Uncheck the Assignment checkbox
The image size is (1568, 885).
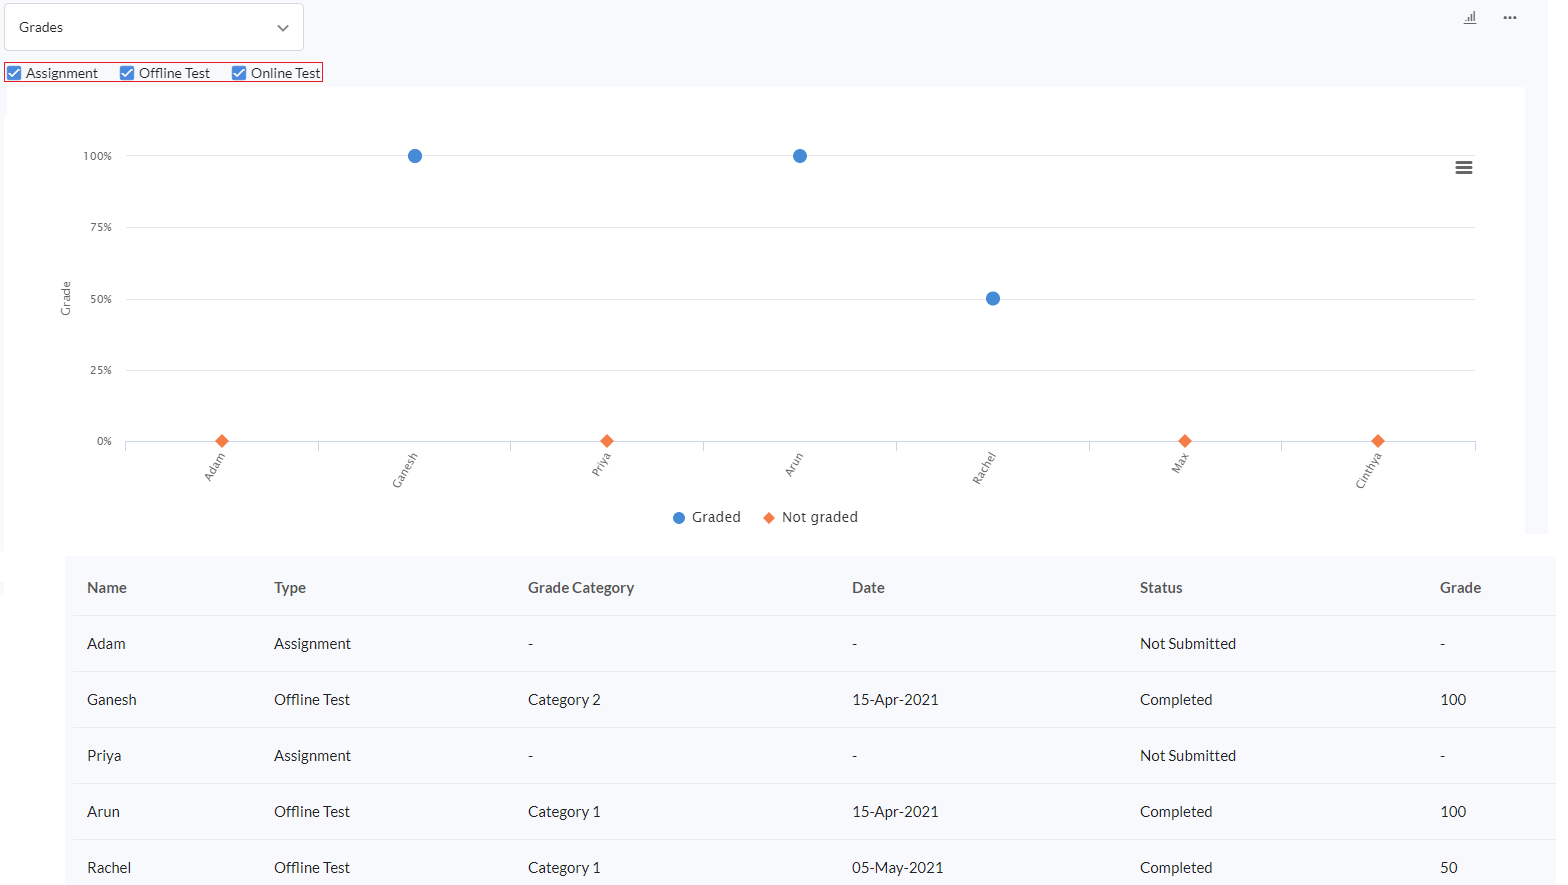[14, 73]
